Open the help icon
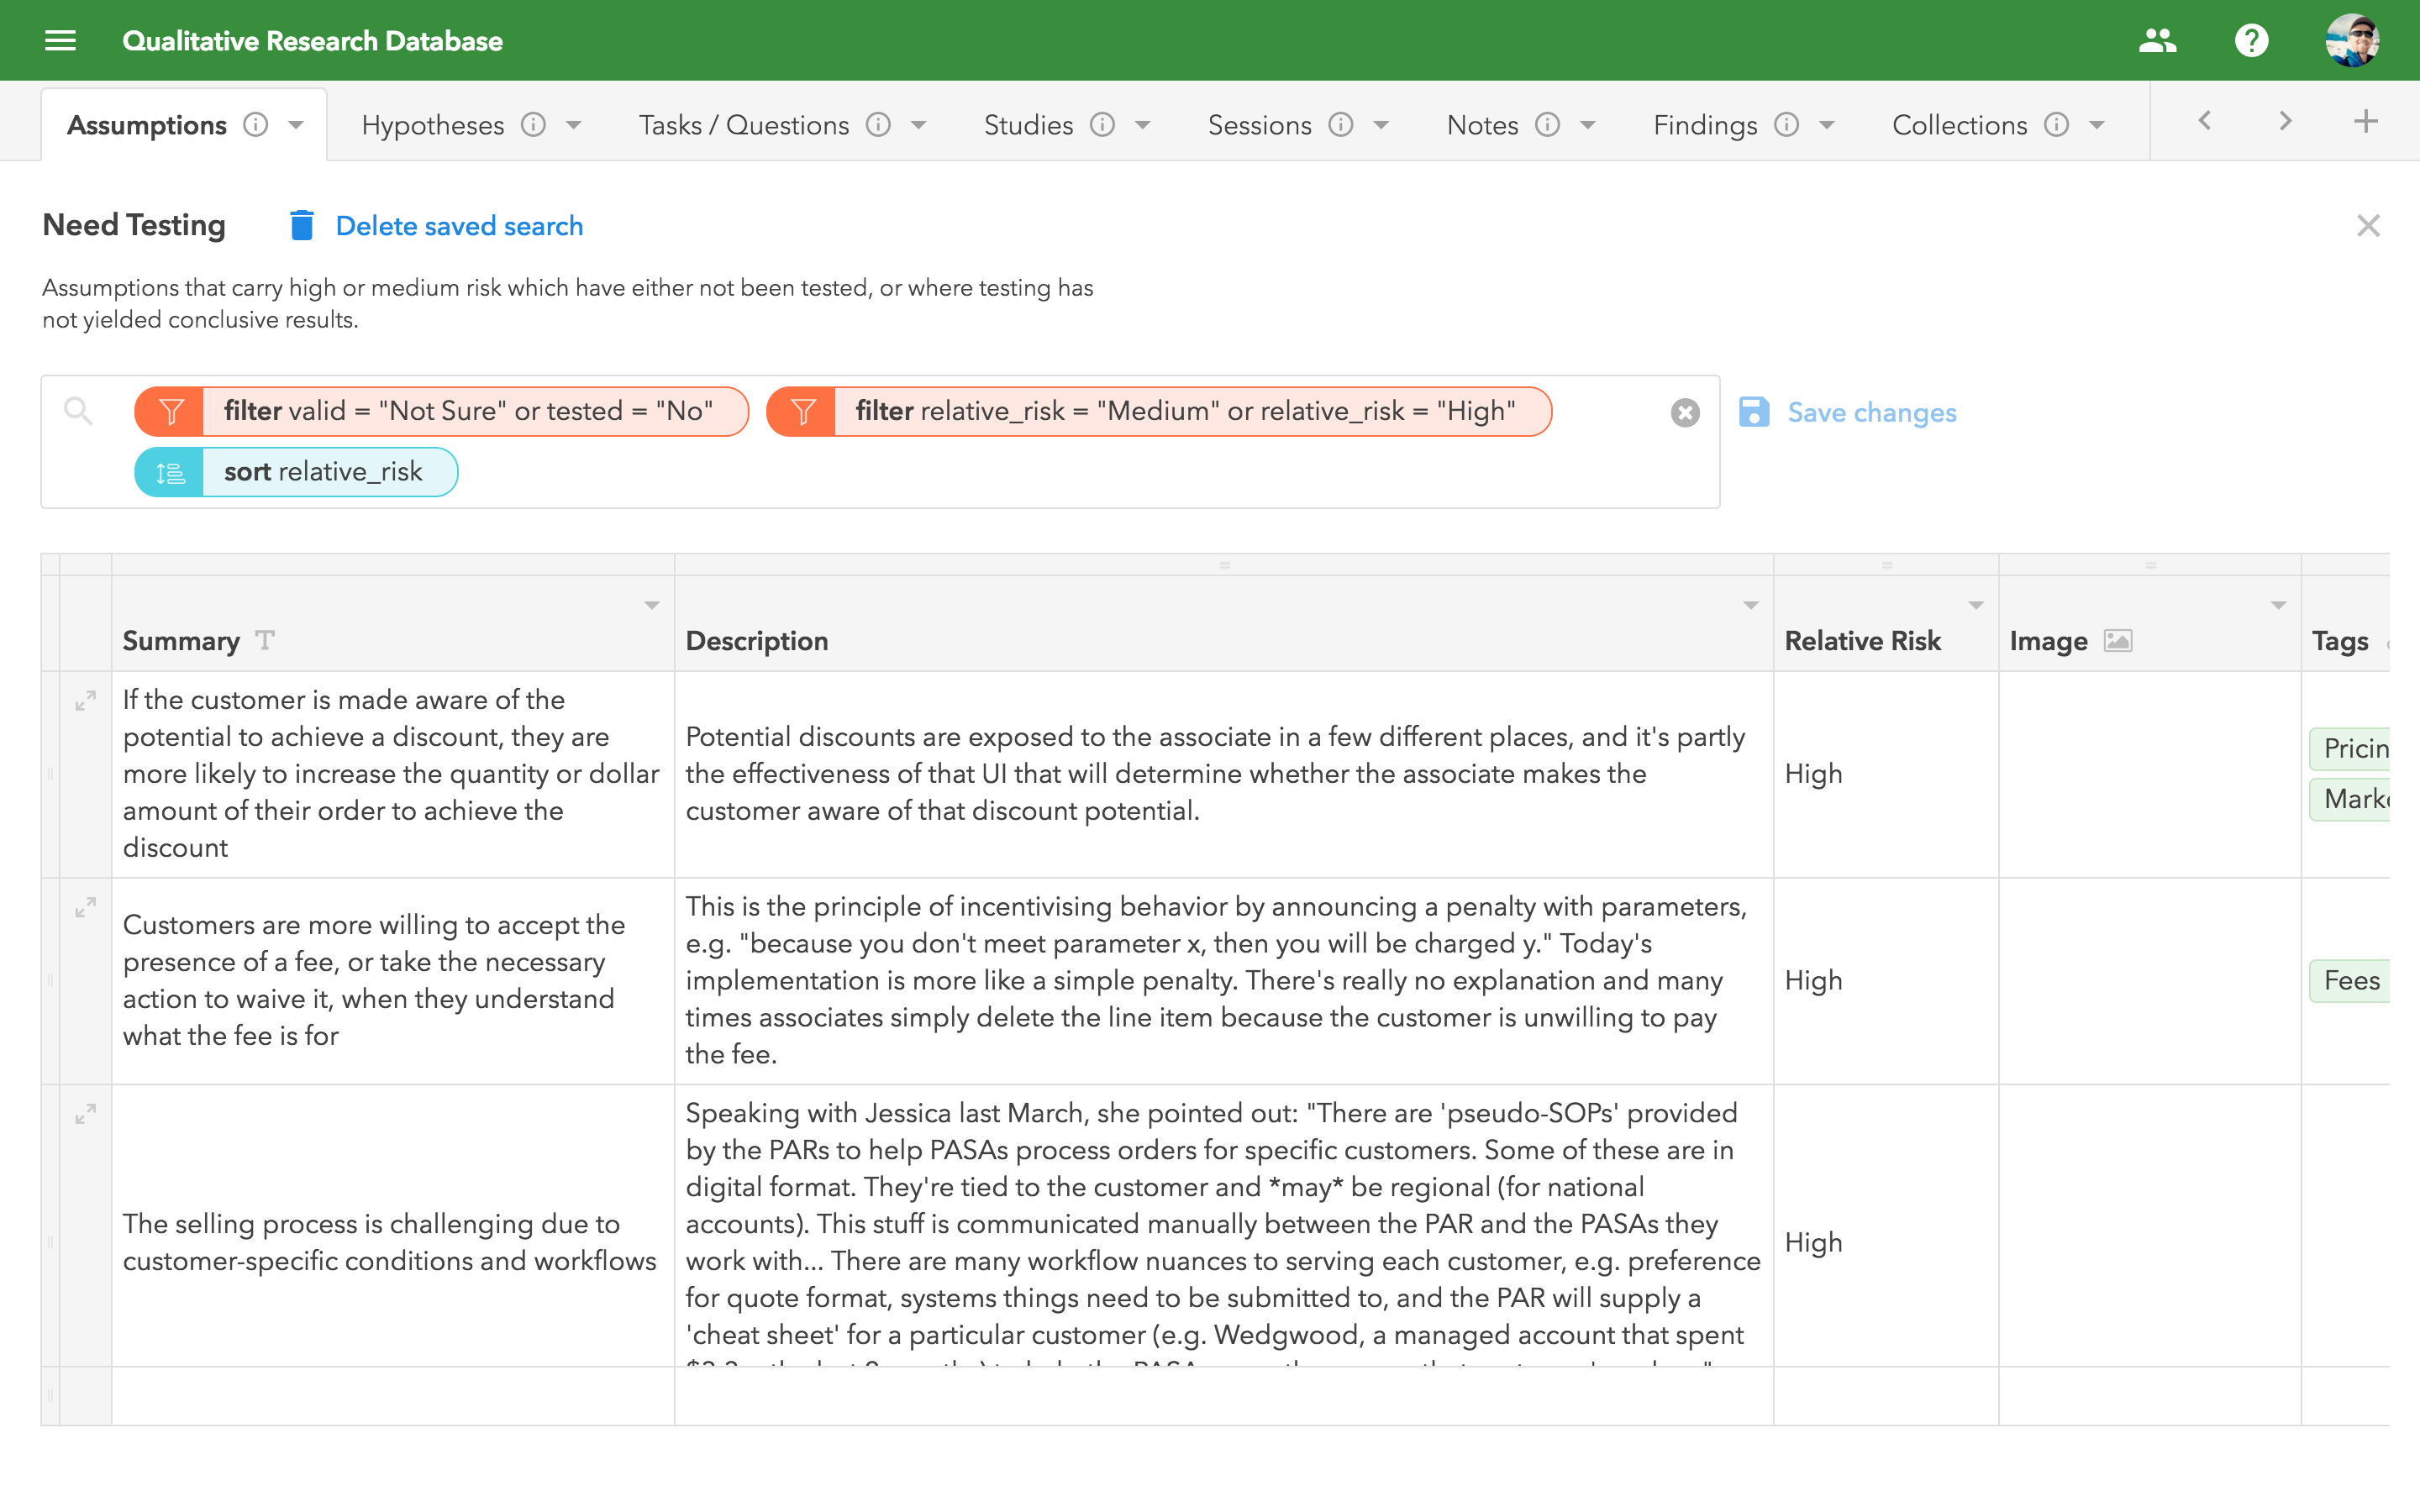The width and height of the screenshot is (2420, 1512). coord(2252,40)
